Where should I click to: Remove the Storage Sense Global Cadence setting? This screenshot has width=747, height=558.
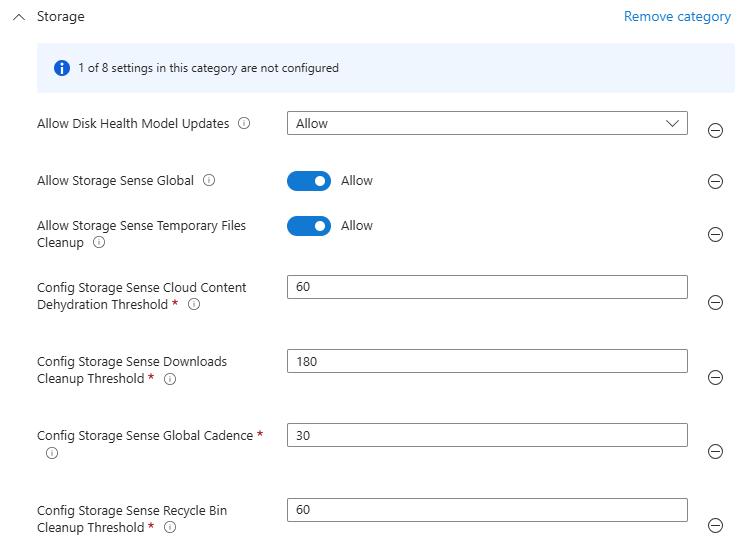pos(715,451)
